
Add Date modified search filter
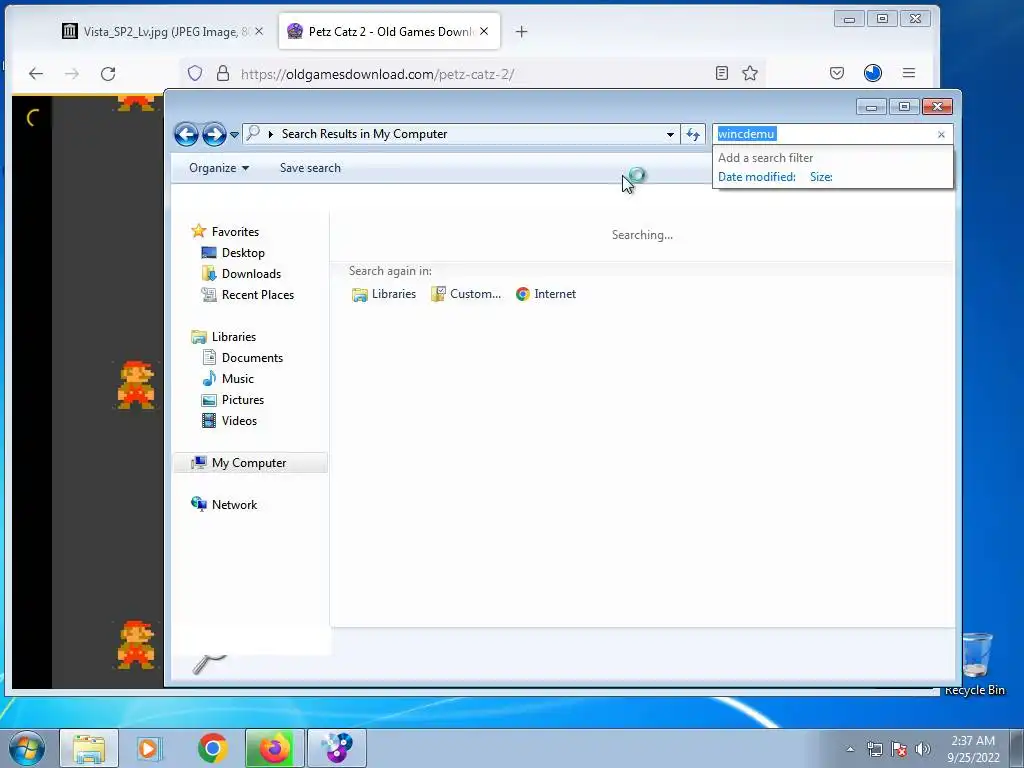point(757,177)
